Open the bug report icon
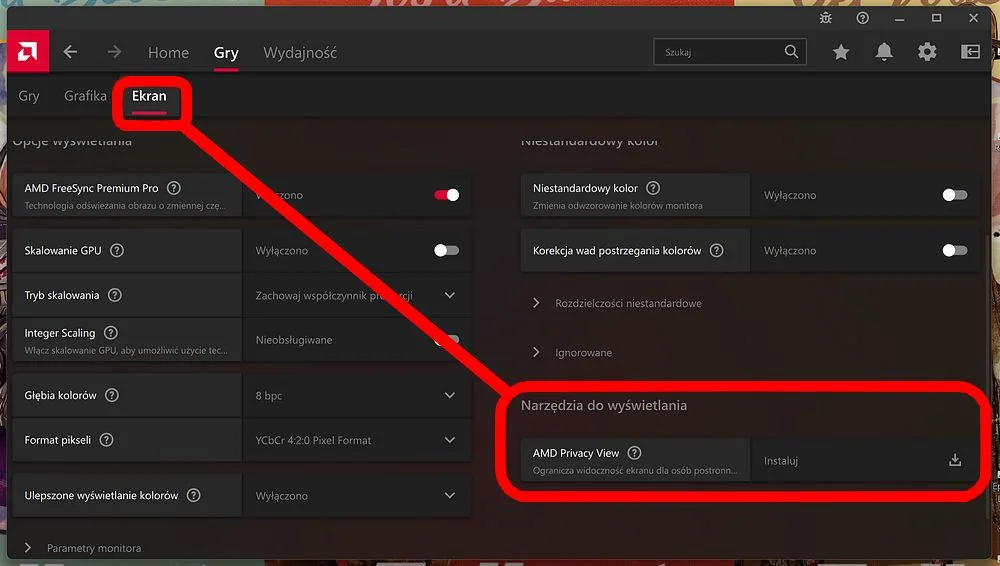 (826, 18)
